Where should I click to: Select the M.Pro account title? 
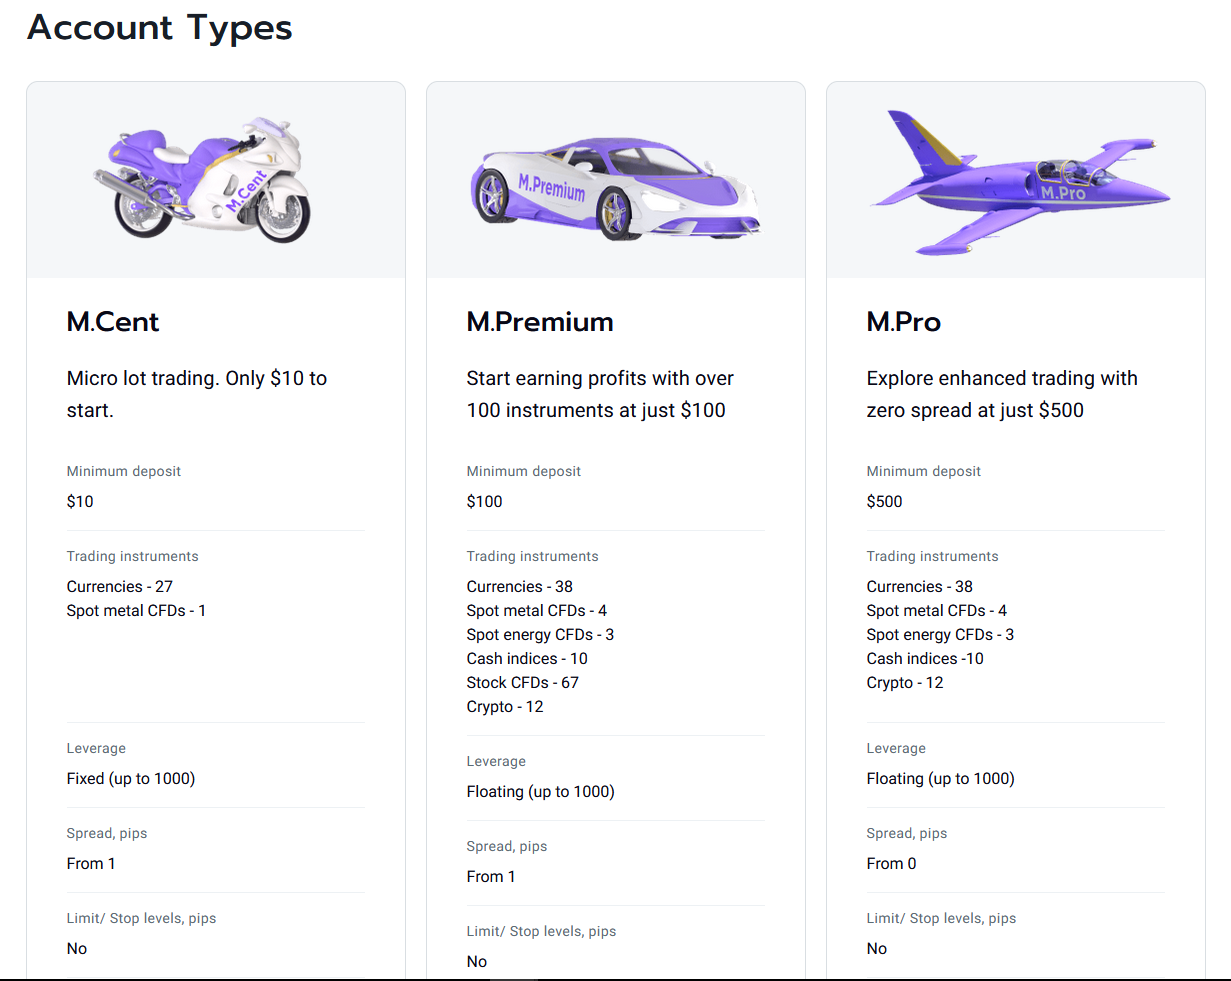pos(904,322)
